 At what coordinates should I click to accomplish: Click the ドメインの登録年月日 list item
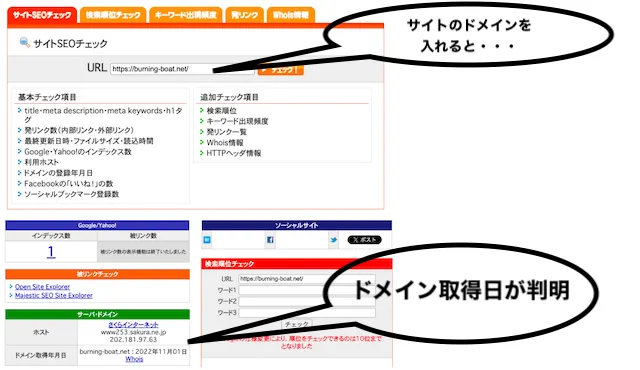[x=58, y=173]
